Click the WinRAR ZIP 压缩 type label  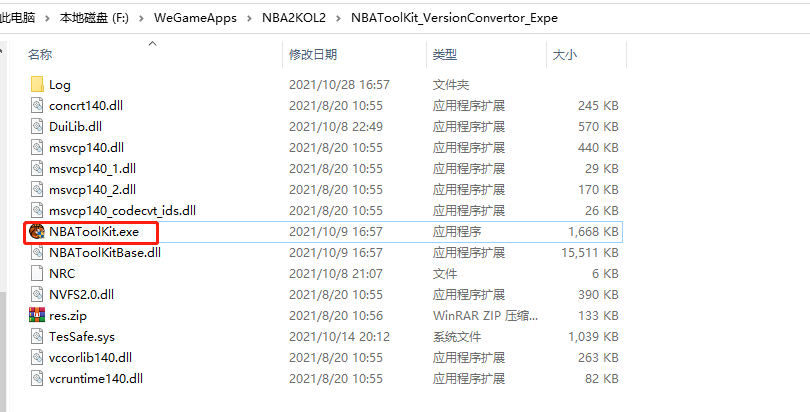(486, 315)
